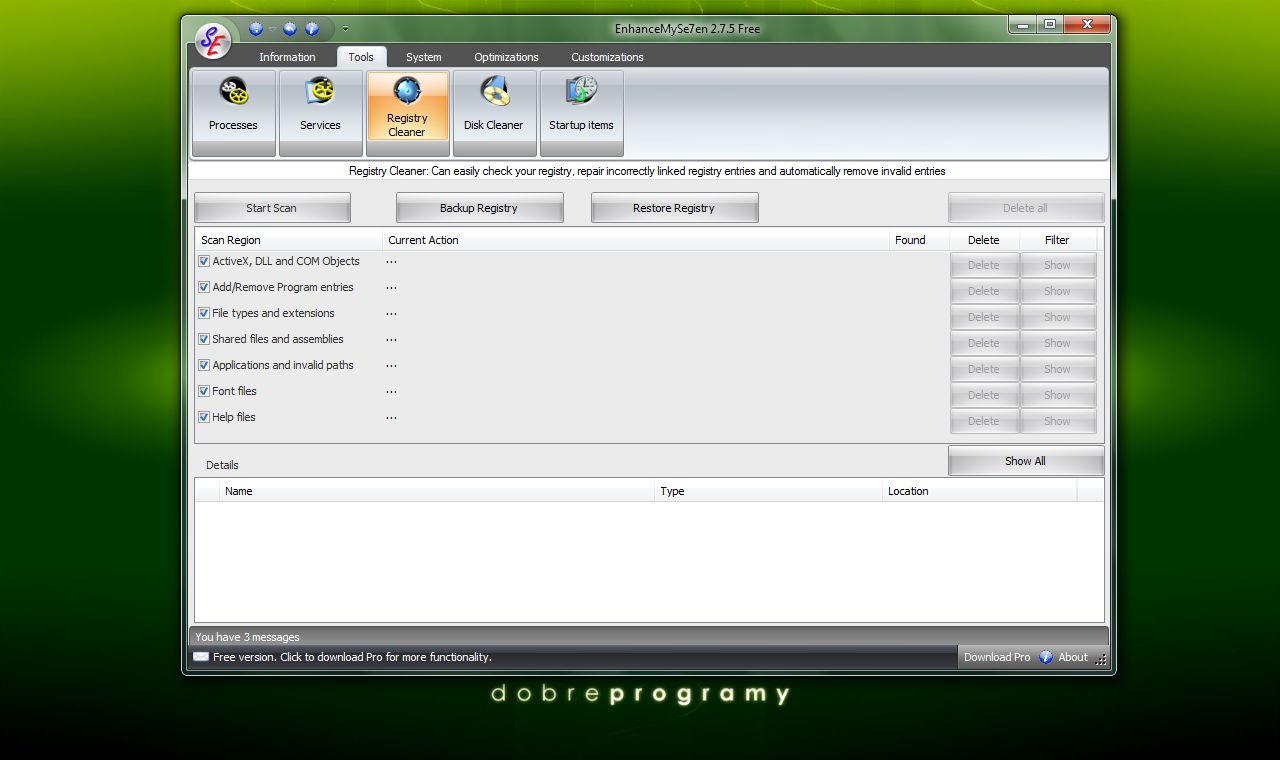
Task: Click the Found column header
Action: pos(919,240)
